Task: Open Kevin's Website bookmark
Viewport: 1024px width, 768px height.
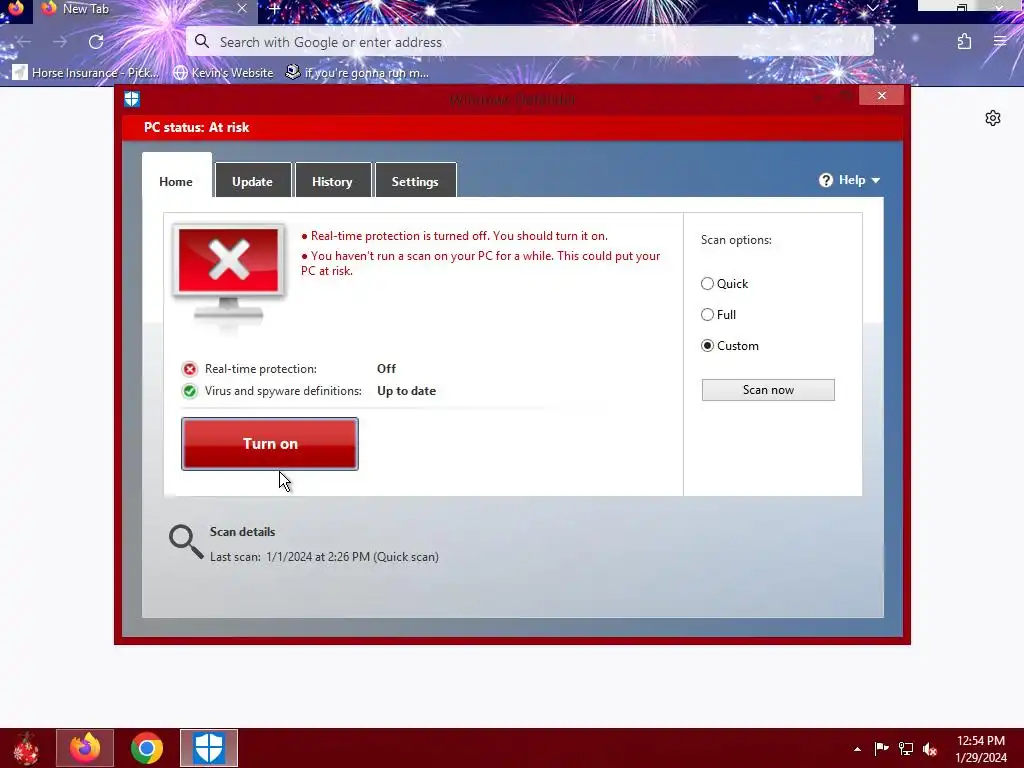Action: (223, 72)
